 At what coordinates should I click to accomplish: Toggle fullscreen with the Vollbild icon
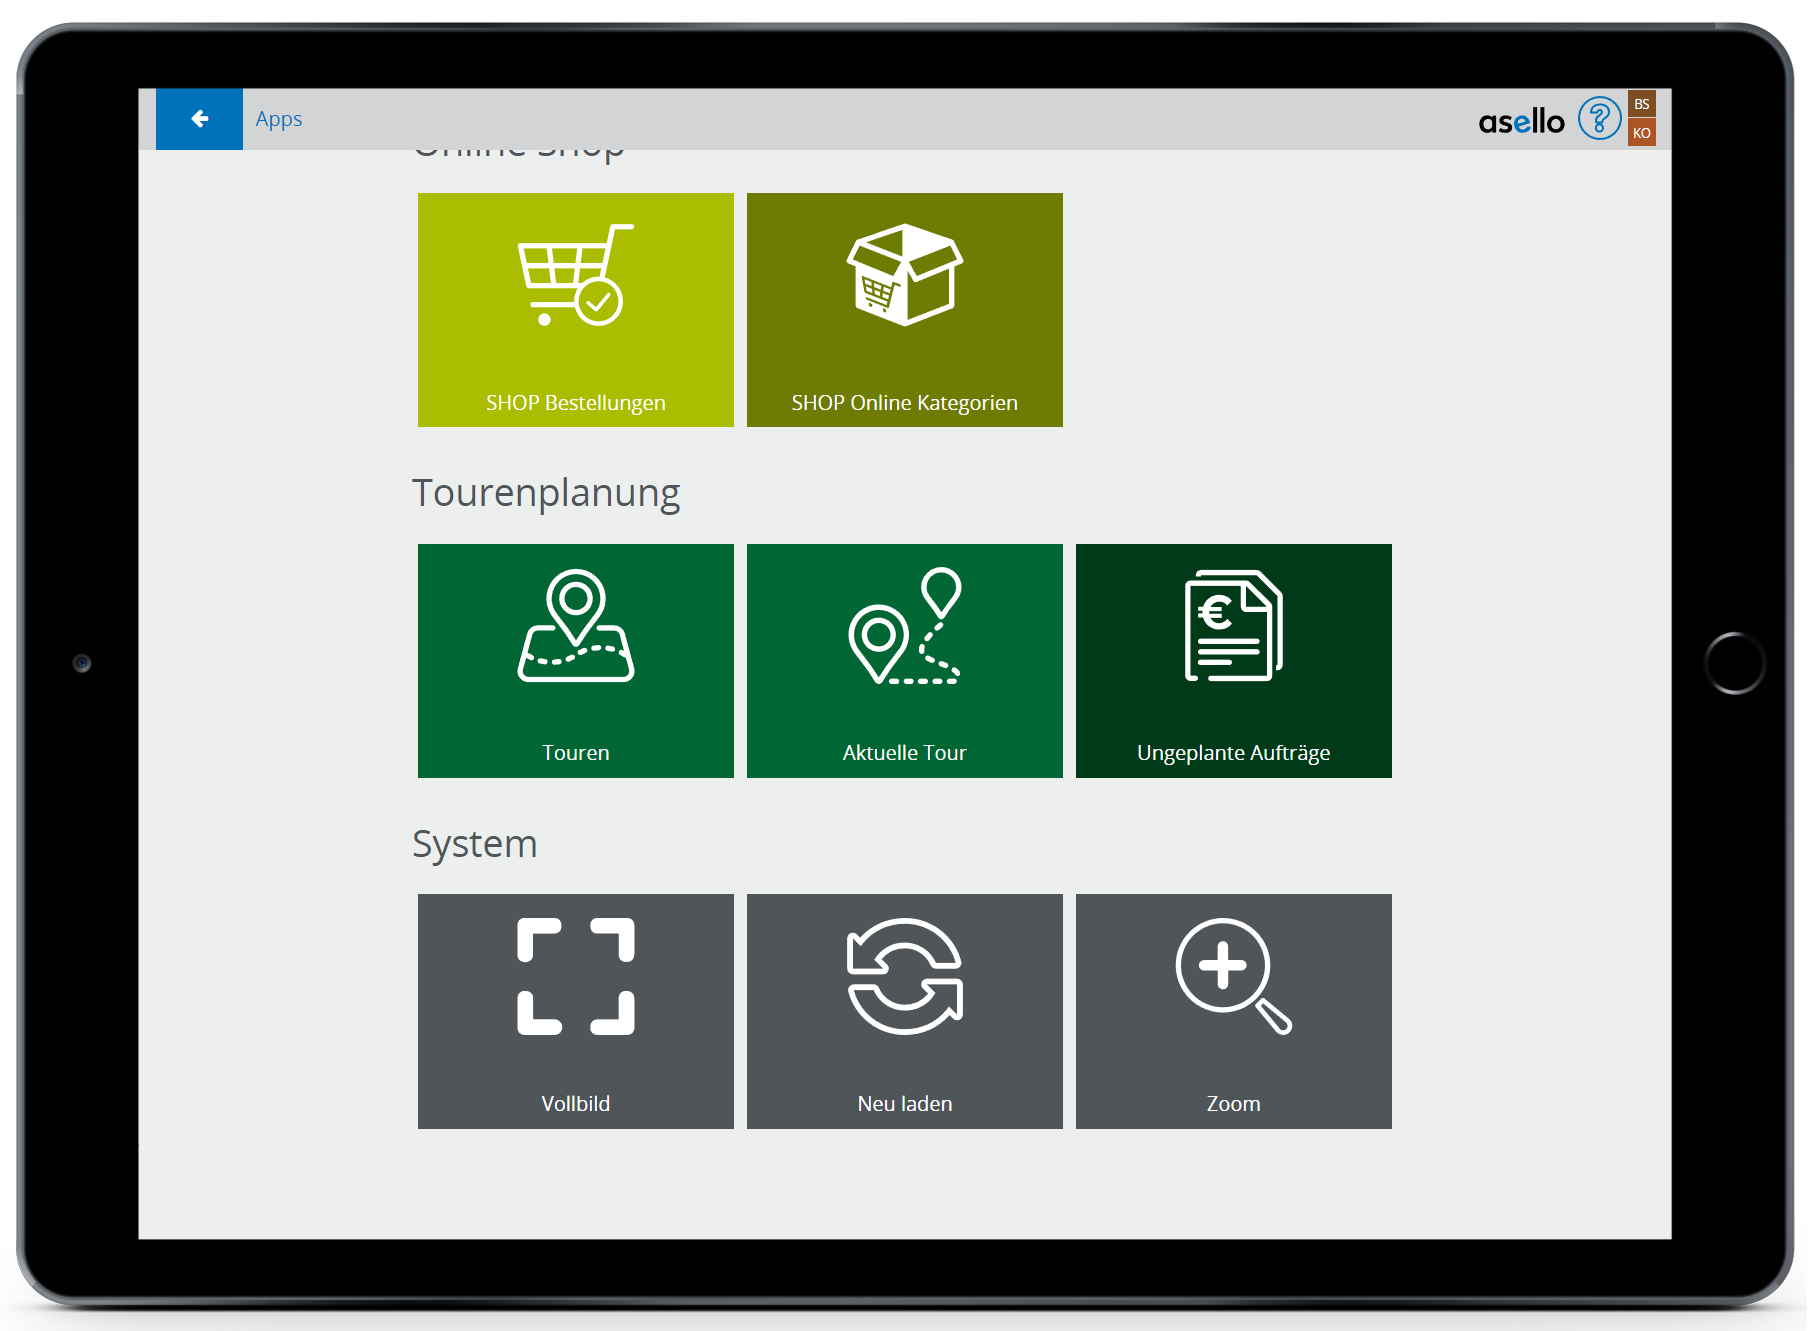575,976
